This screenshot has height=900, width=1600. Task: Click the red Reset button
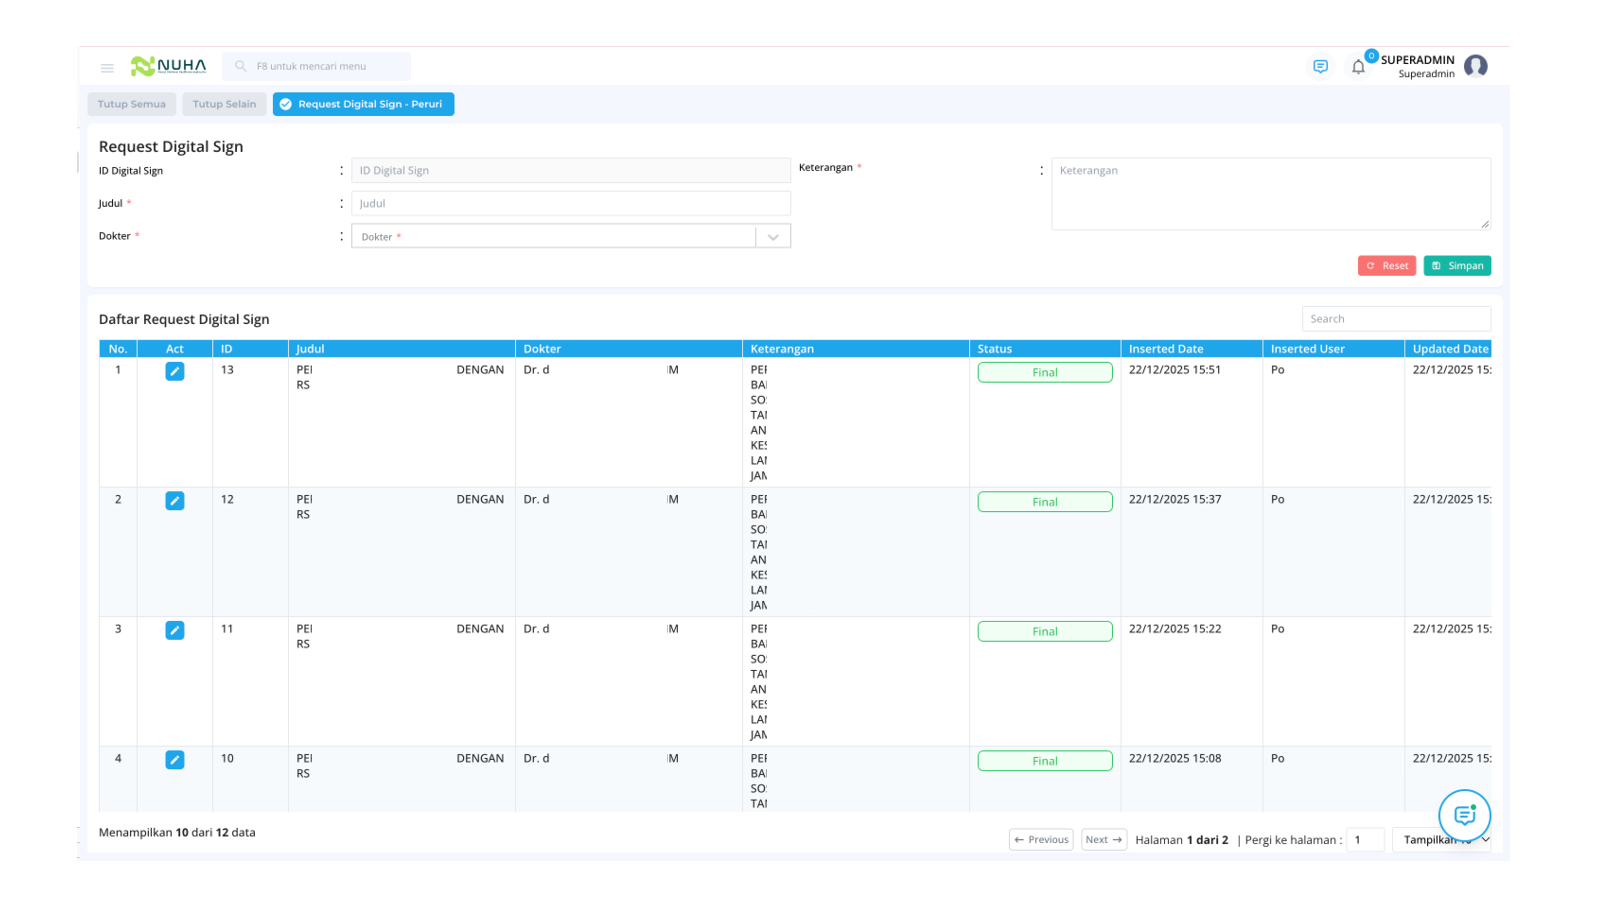pos(1386,266)
